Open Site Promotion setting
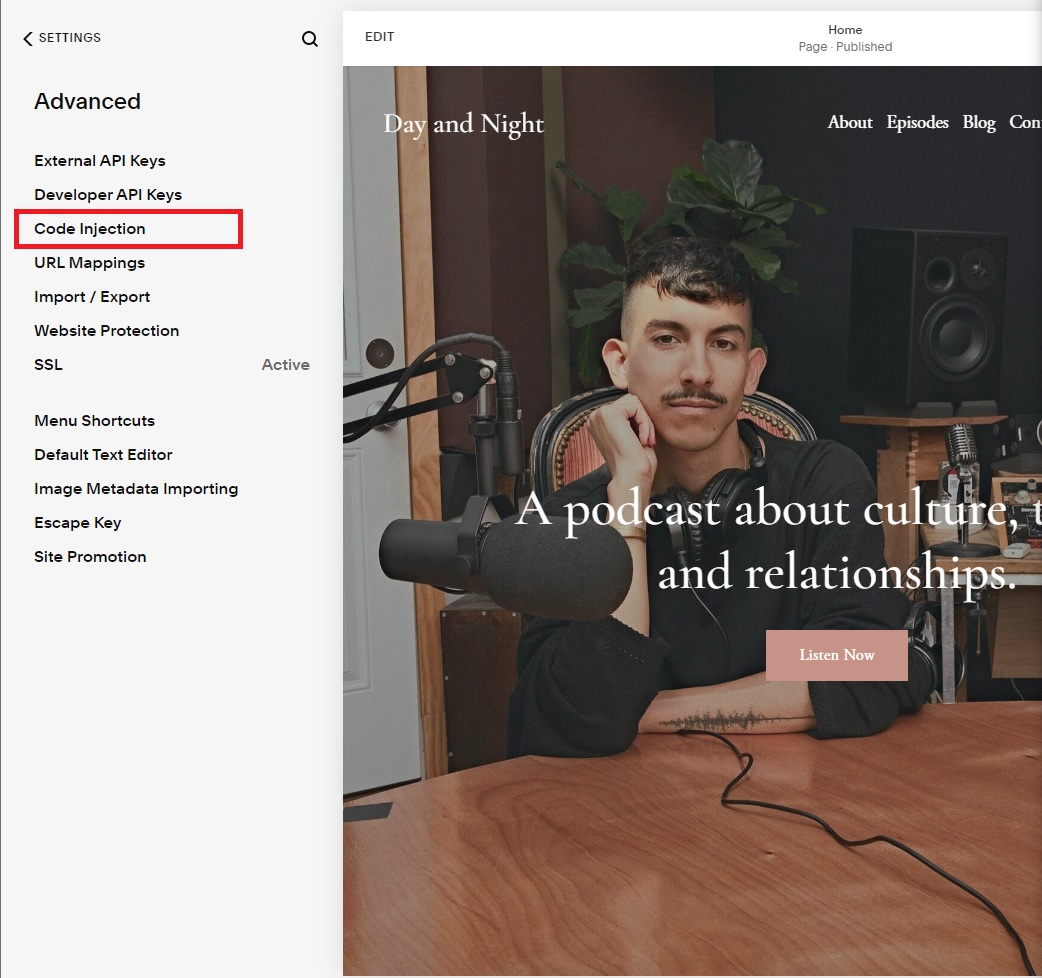Screen dimensions: 1042x978 point(90,557)
